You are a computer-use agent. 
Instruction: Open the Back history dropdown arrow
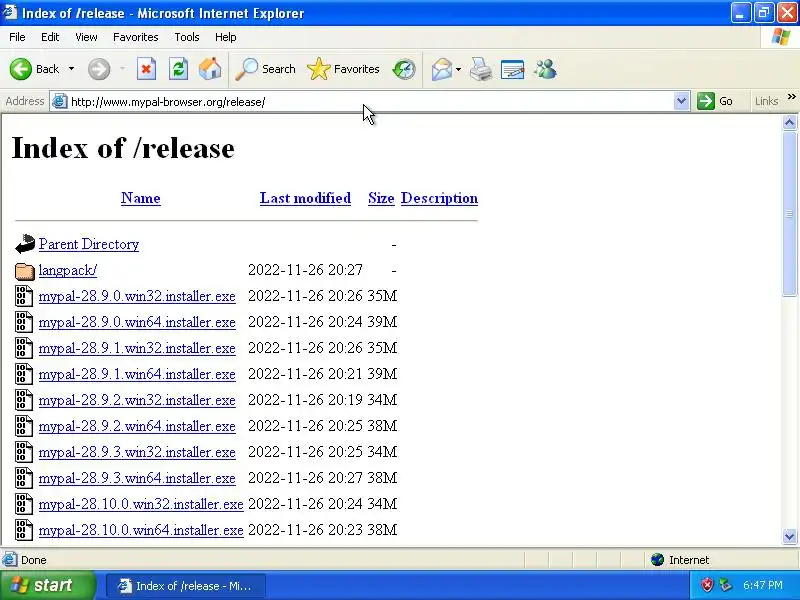(71, 69)
